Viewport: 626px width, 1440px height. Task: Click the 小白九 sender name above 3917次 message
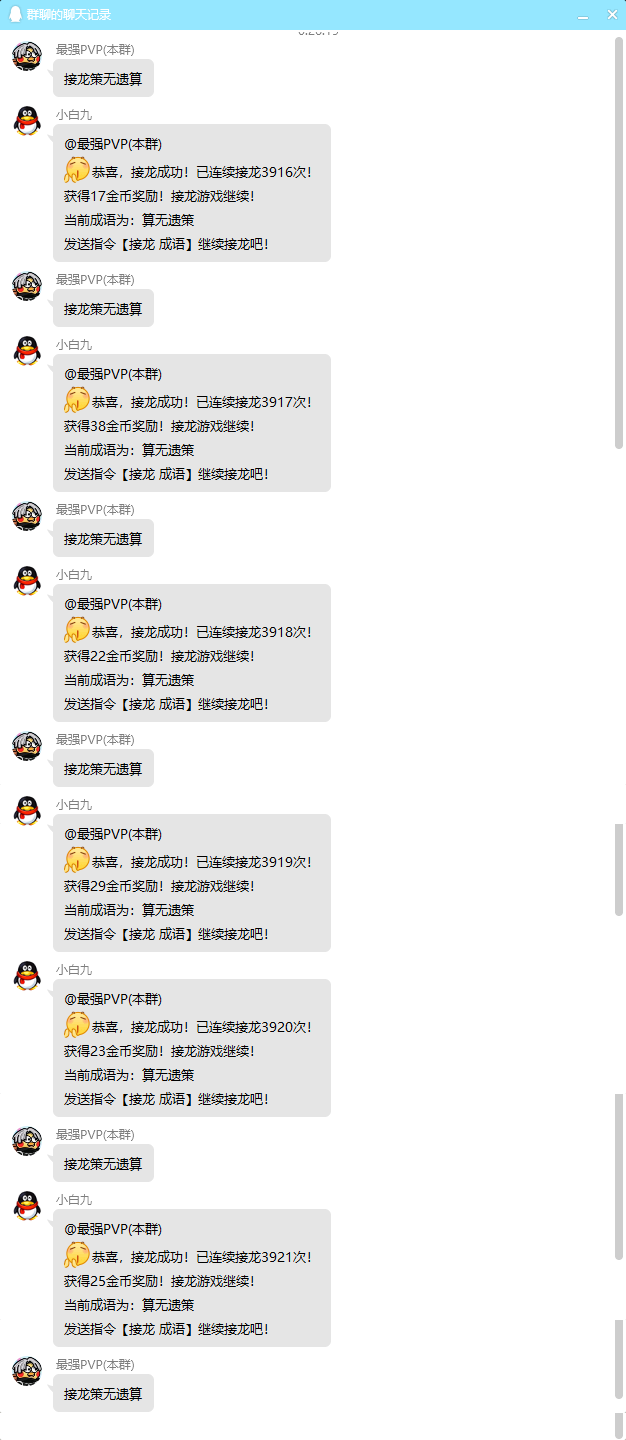click(74, 344)
